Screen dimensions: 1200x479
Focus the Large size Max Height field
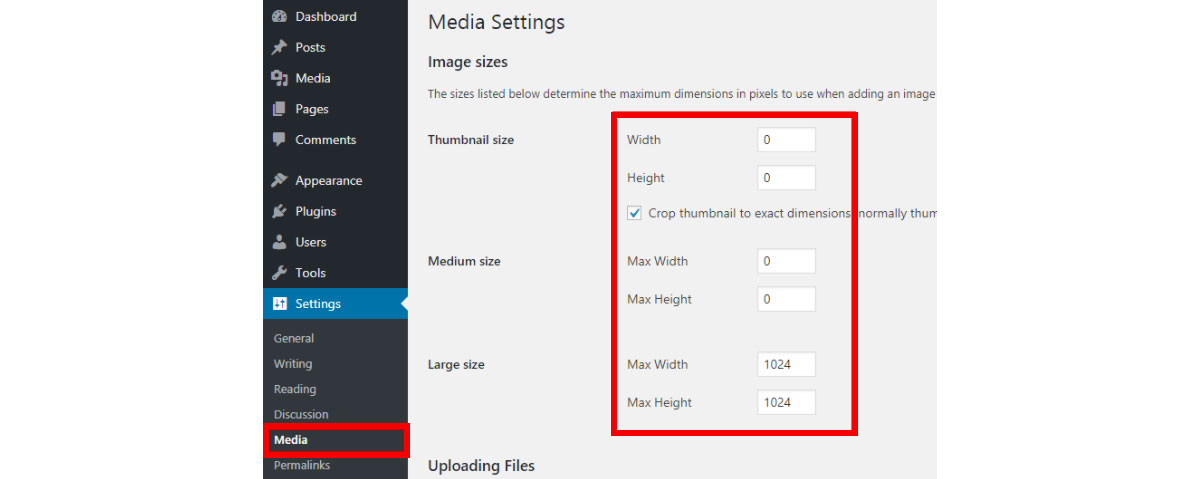tap(786, 402)
